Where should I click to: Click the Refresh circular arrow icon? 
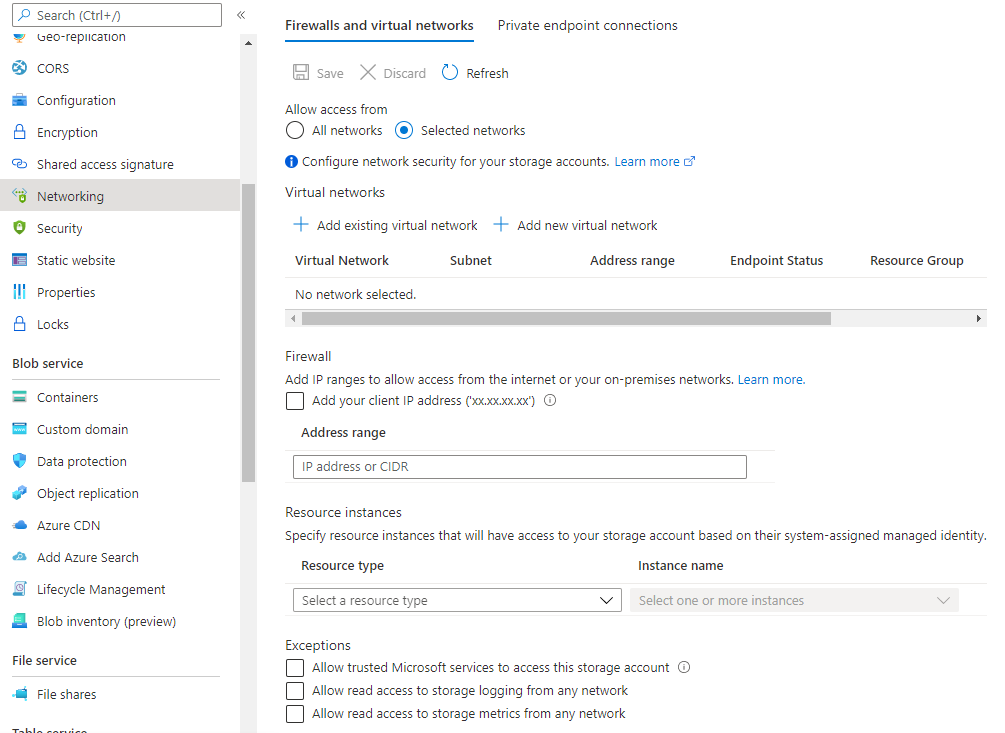(450, 72)
